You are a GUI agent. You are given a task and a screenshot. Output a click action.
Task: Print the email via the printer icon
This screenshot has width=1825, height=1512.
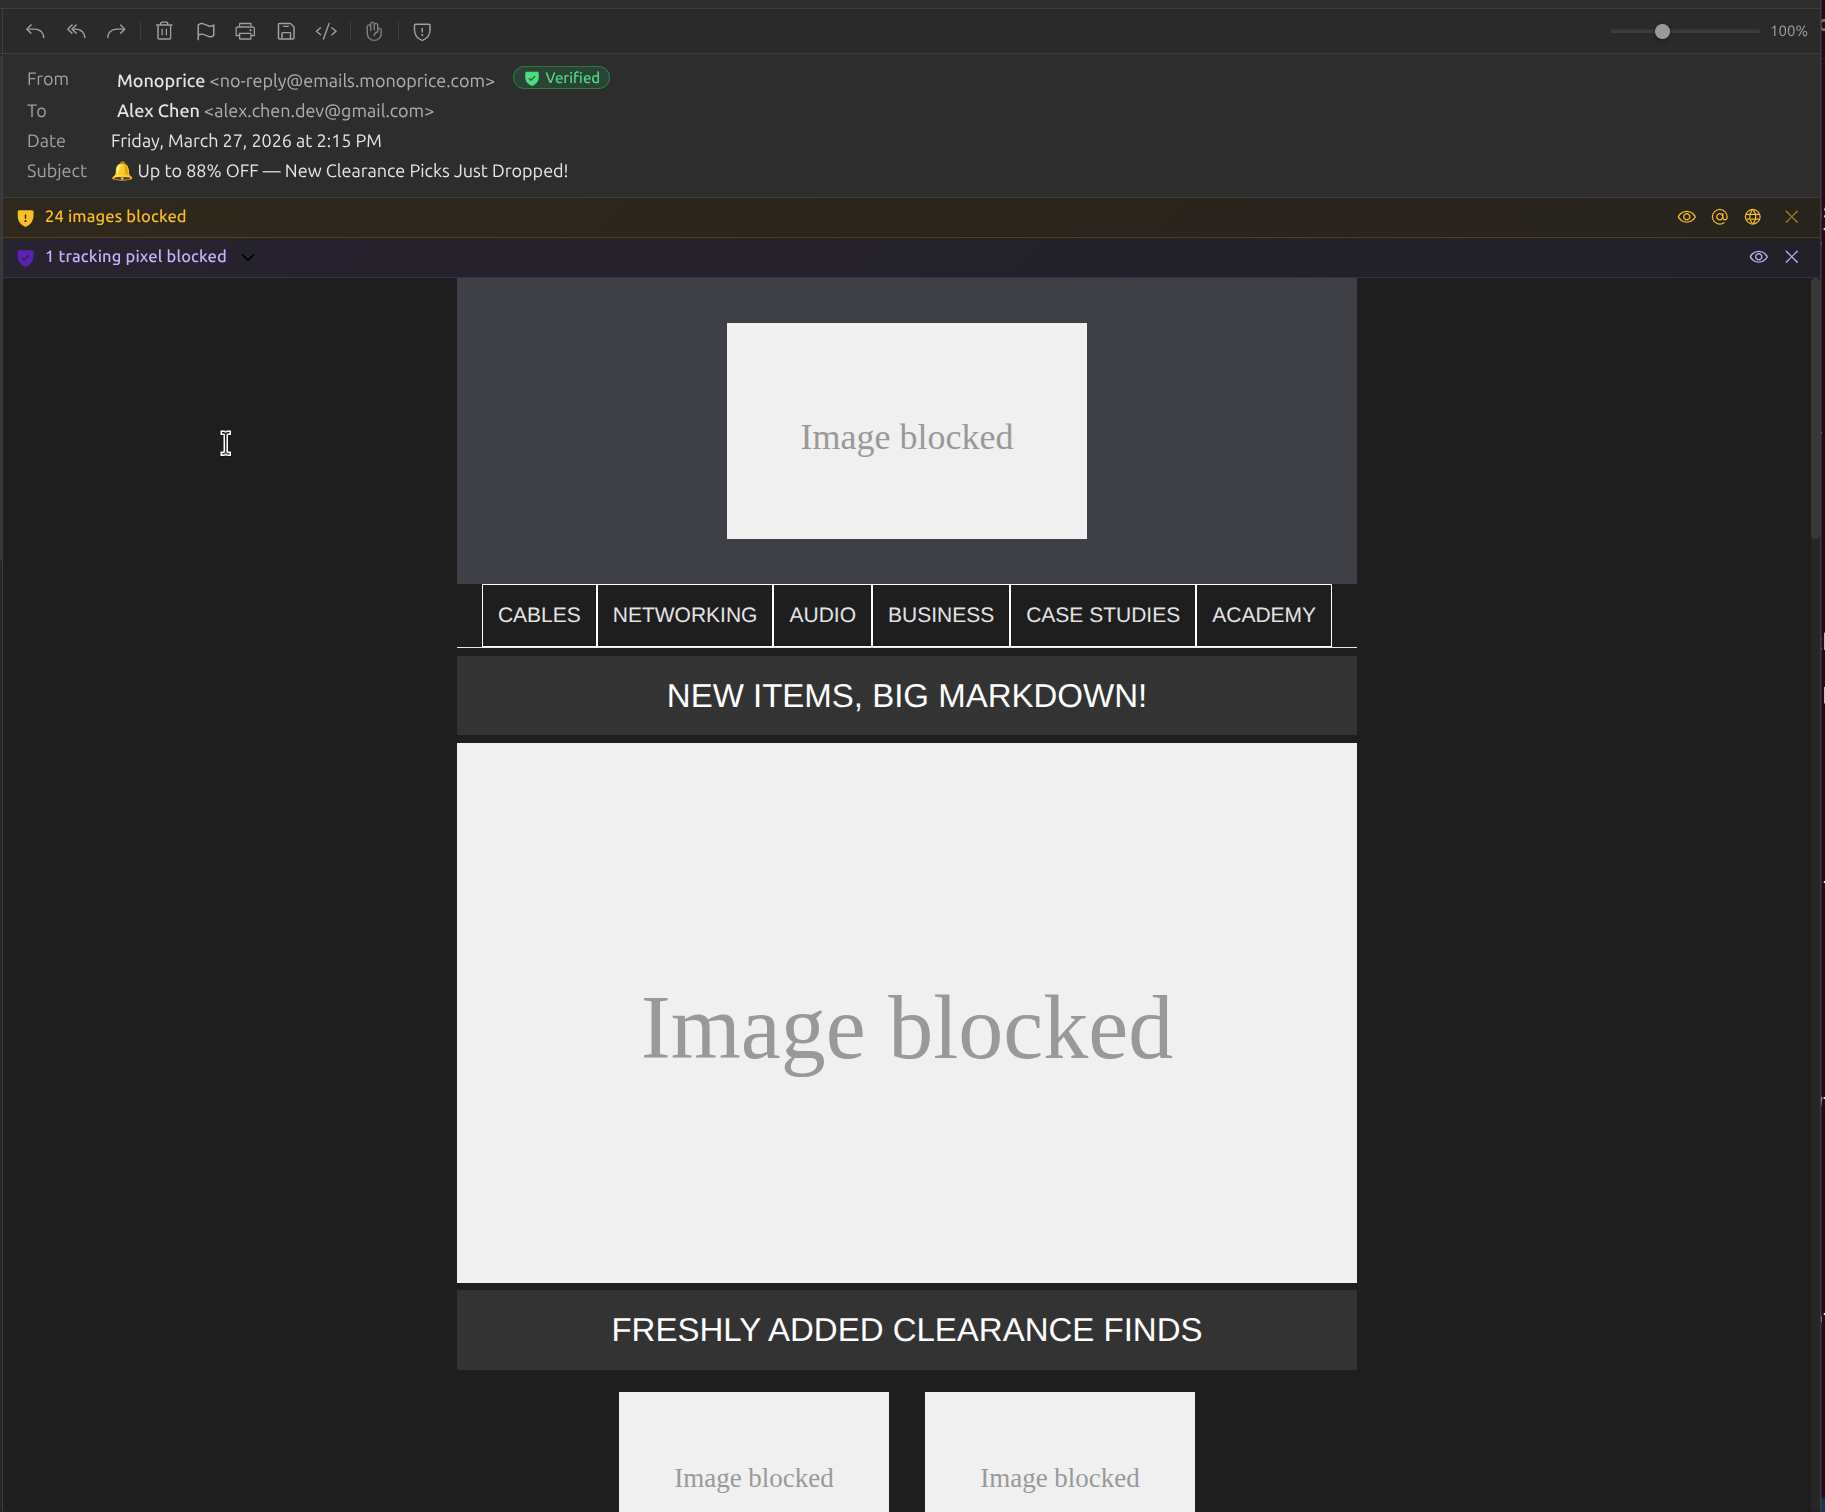tap(245, 31)
